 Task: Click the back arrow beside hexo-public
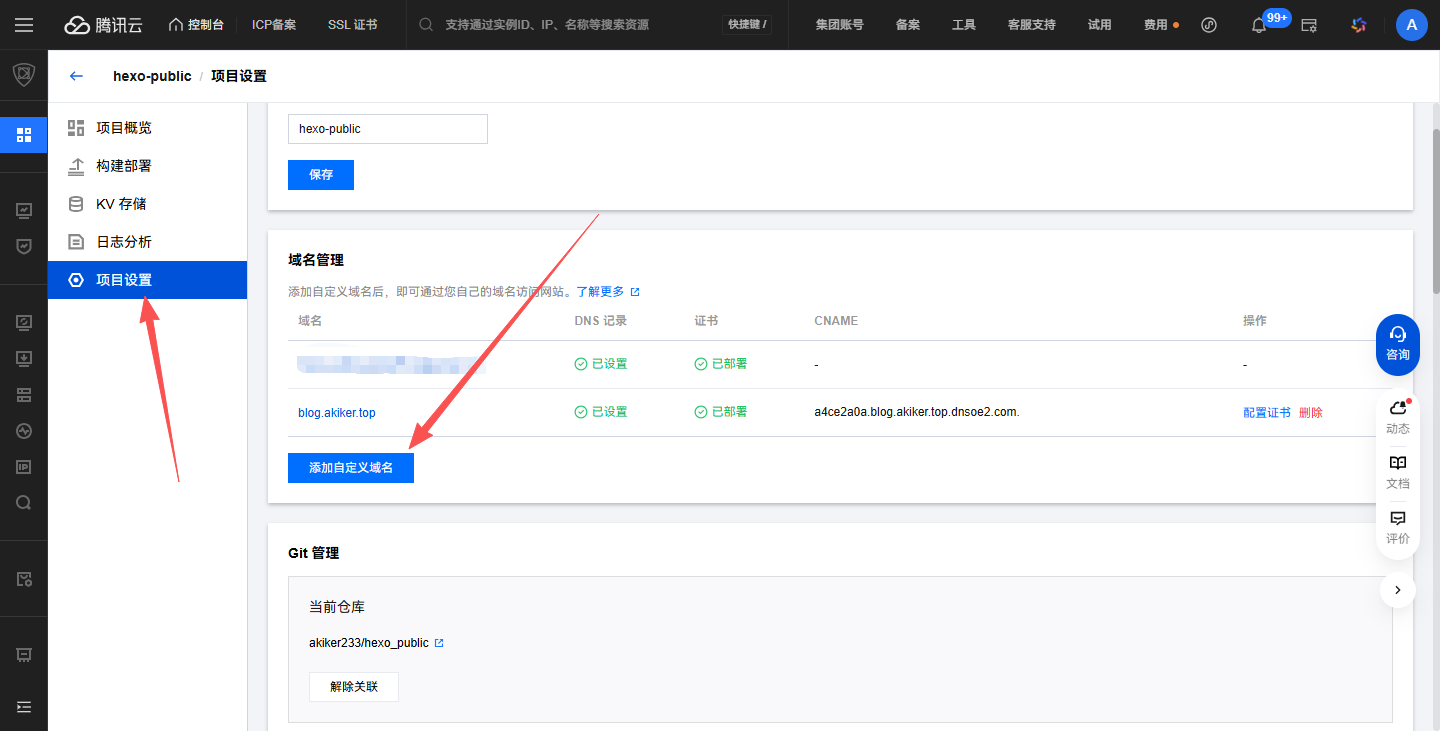click(76, 76)
